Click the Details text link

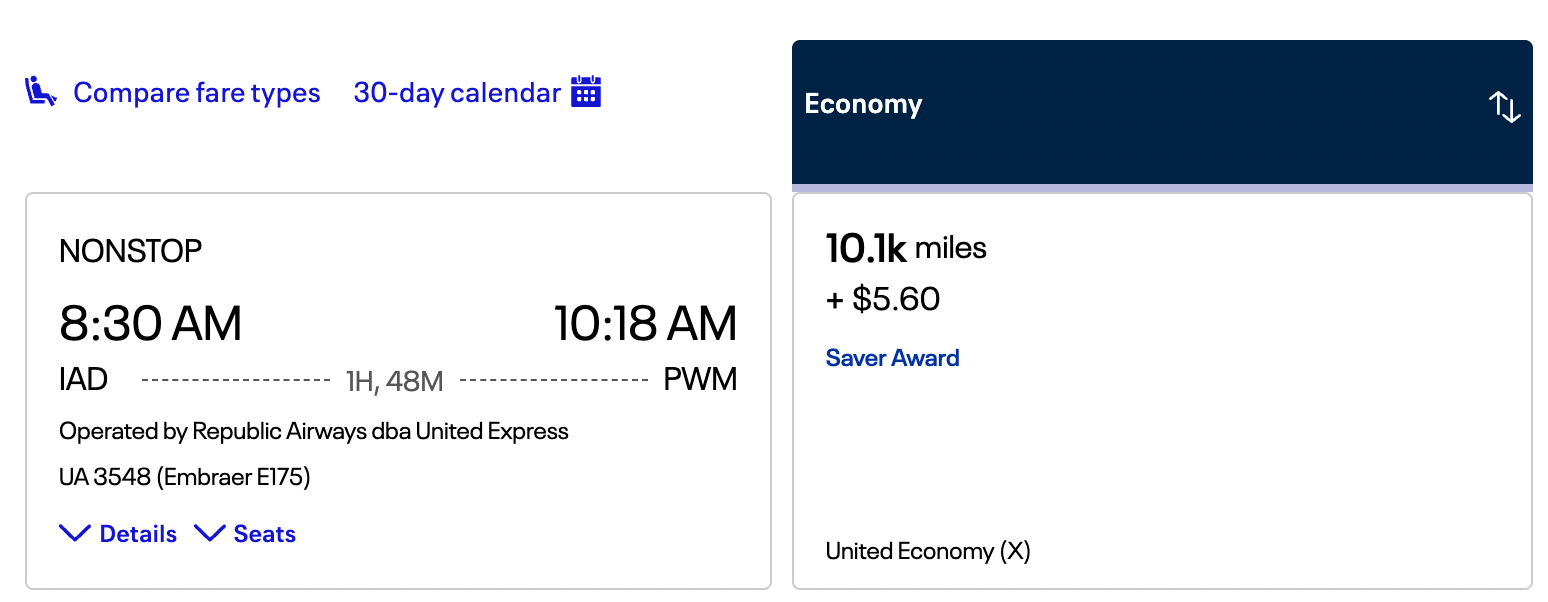click(x=138, y=534)
